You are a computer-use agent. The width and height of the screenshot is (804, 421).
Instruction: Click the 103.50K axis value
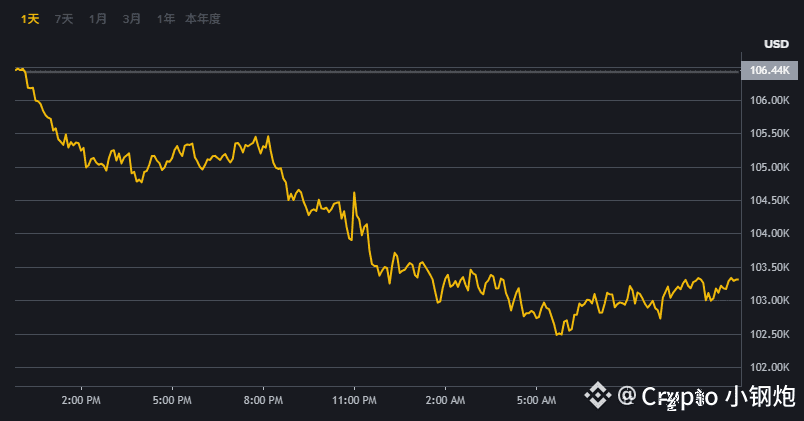(x=770, y=267)
